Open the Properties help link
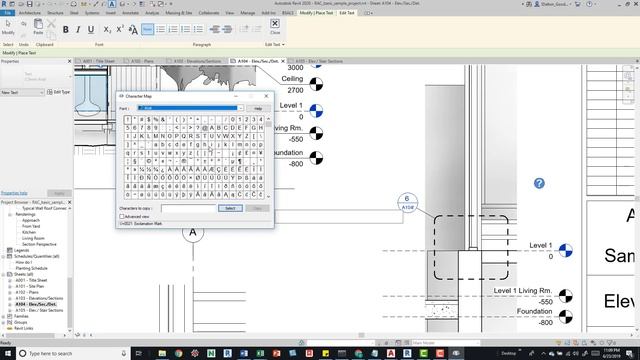 [14, 193]
